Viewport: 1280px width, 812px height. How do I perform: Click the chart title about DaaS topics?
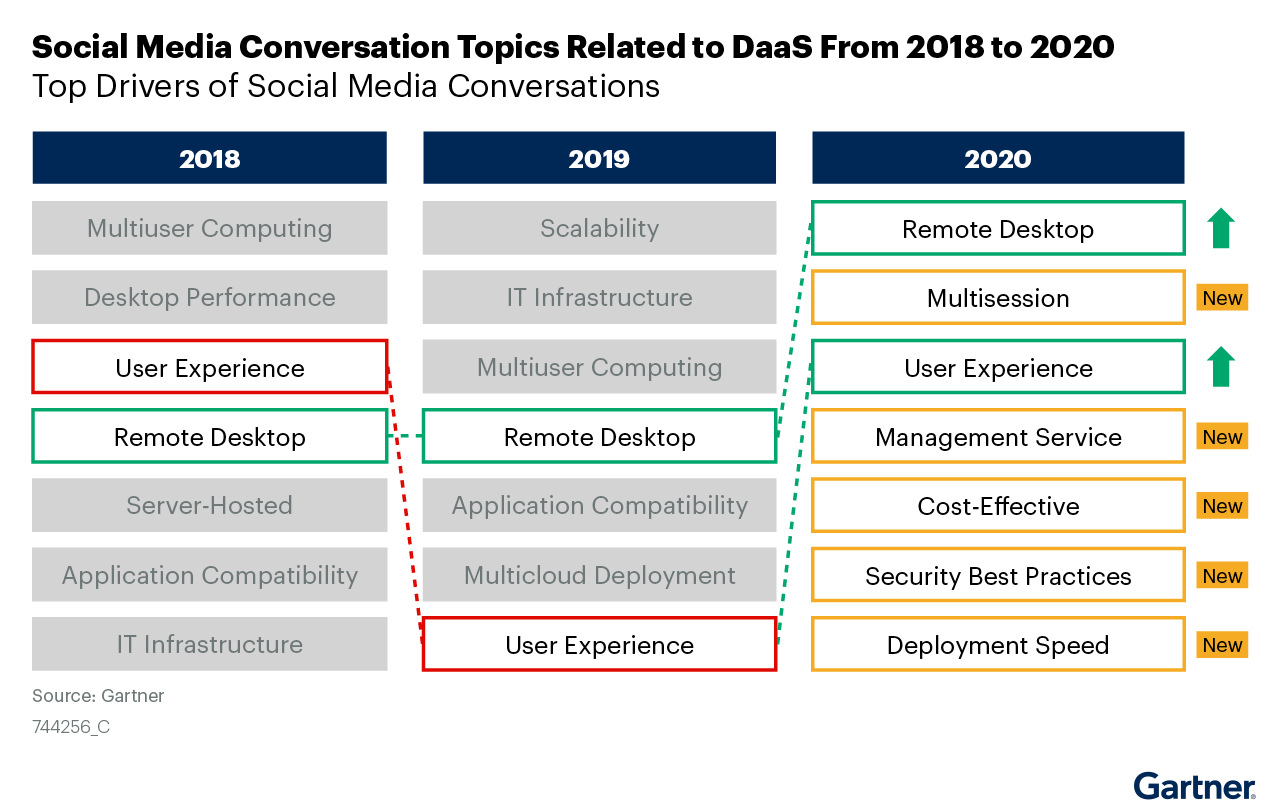pyautogui.click(x=573, y=46)
